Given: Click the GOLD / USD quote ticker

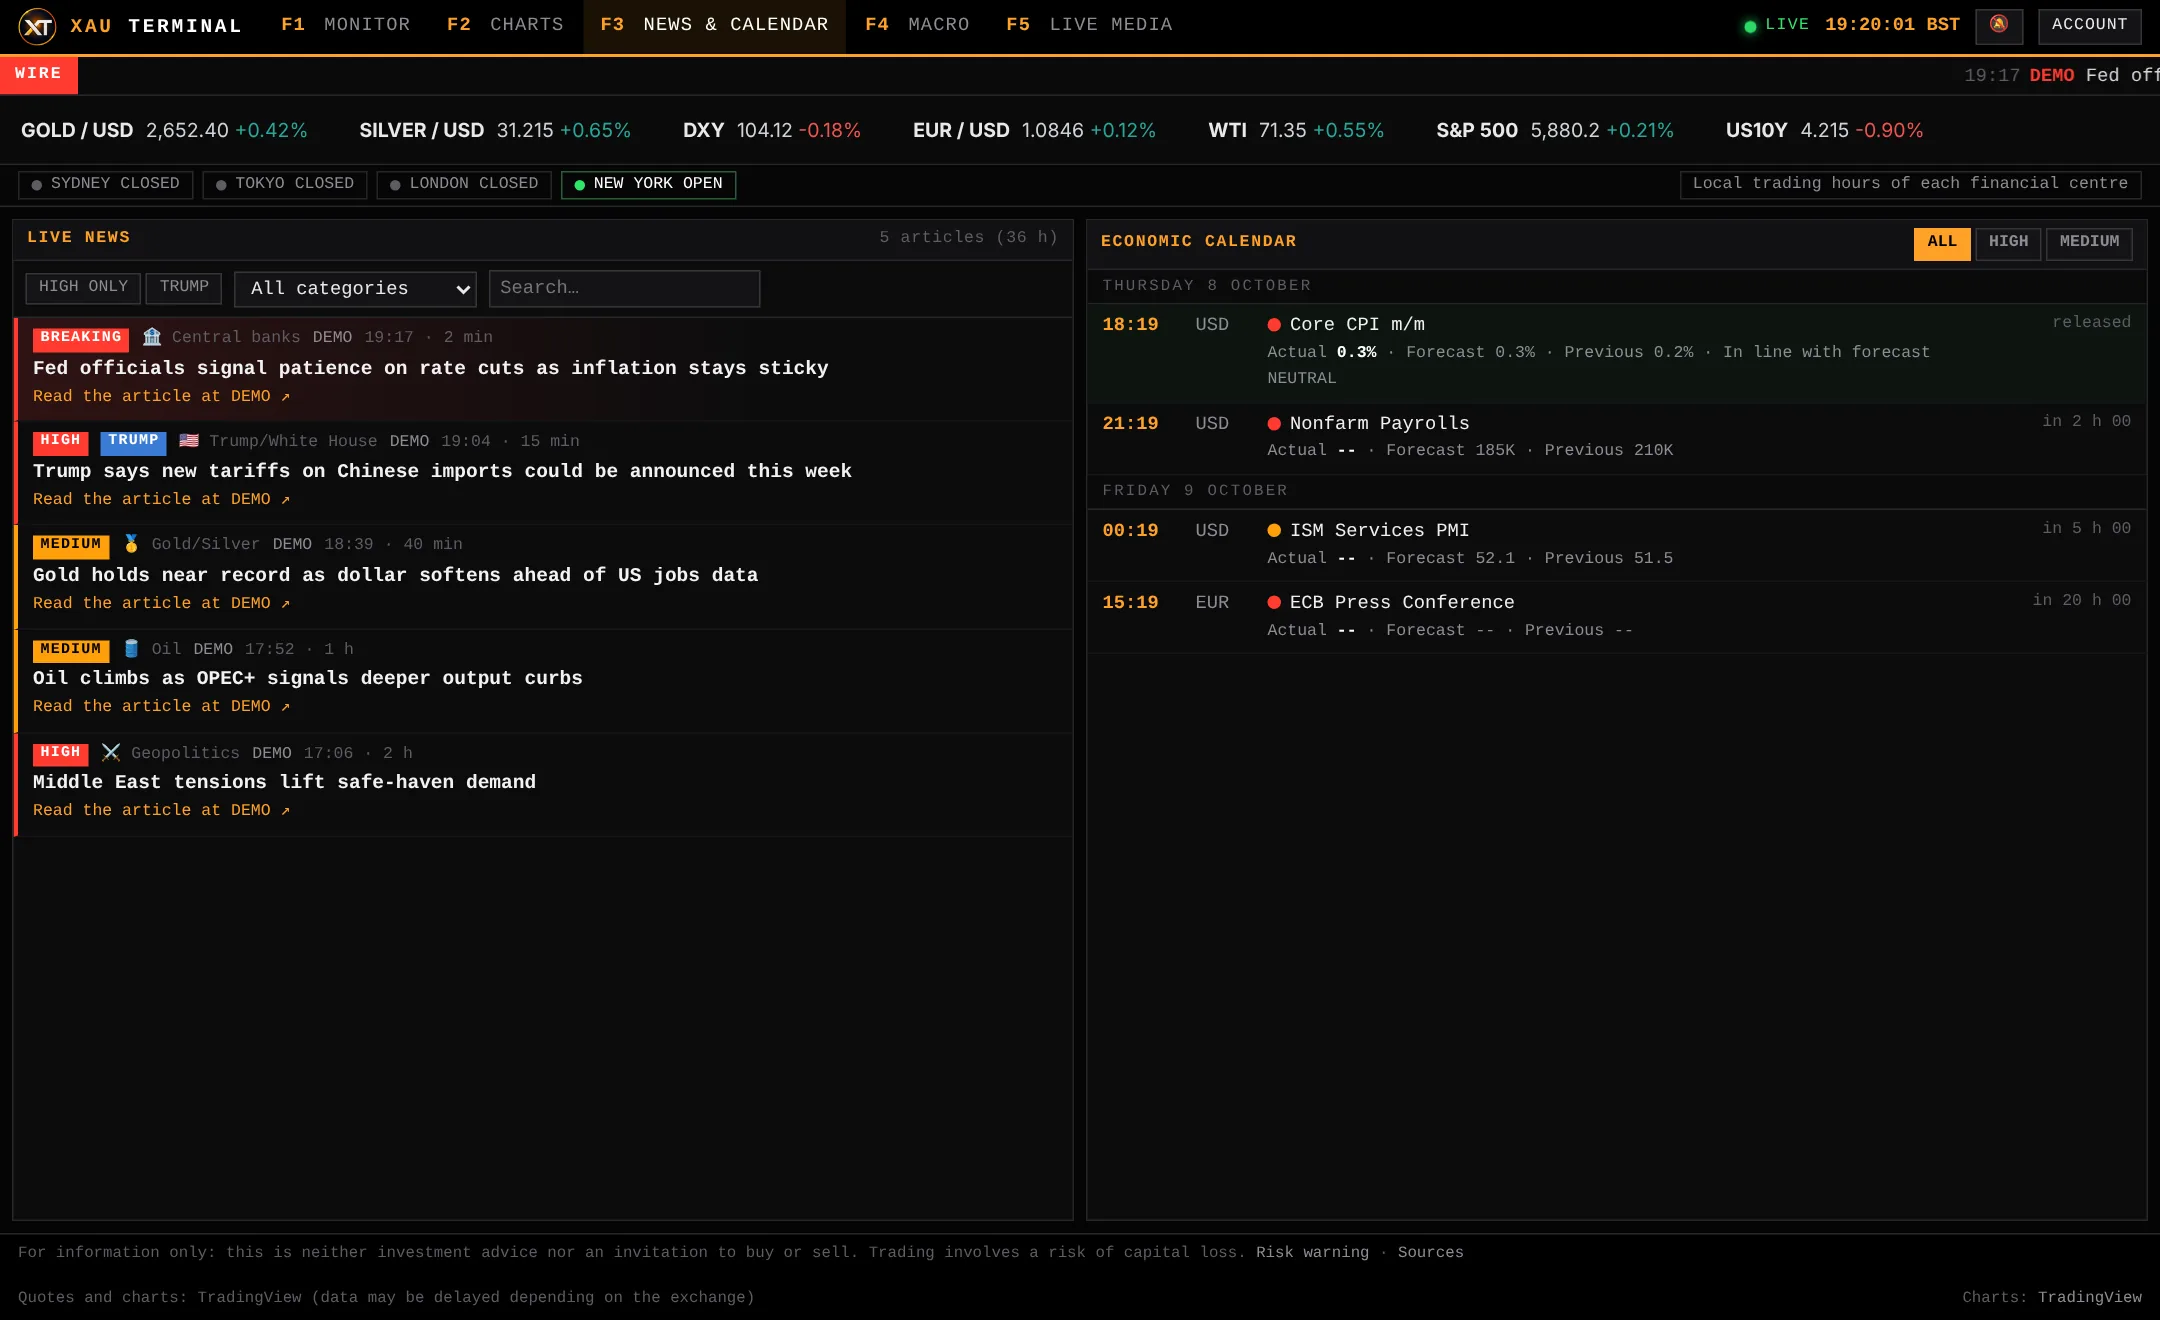Looking at the screenshot, I should pos(164,131).
